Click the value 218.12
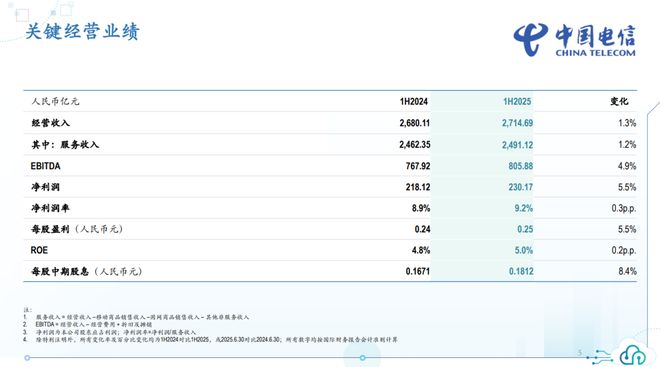 [x=418, y=187]
